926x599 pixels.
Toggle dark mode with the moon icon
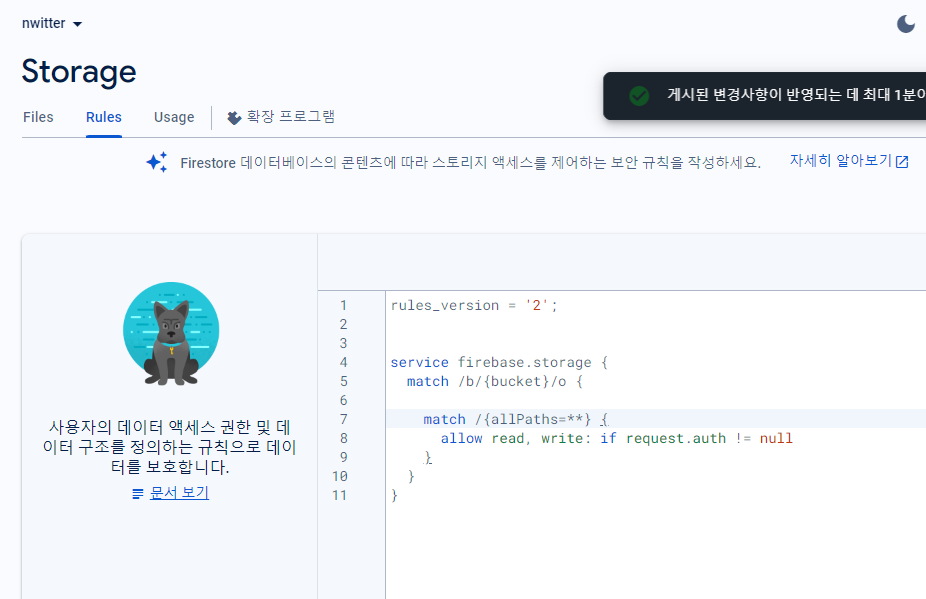[x=905, y=24]
